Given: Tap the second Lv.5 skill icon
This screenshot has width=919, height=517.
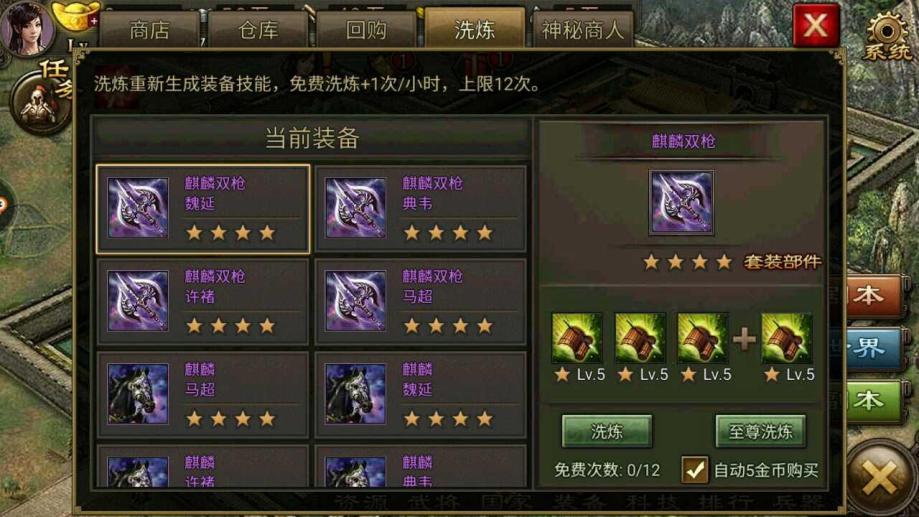Looking at the screenshot, I should click(640, 338).
